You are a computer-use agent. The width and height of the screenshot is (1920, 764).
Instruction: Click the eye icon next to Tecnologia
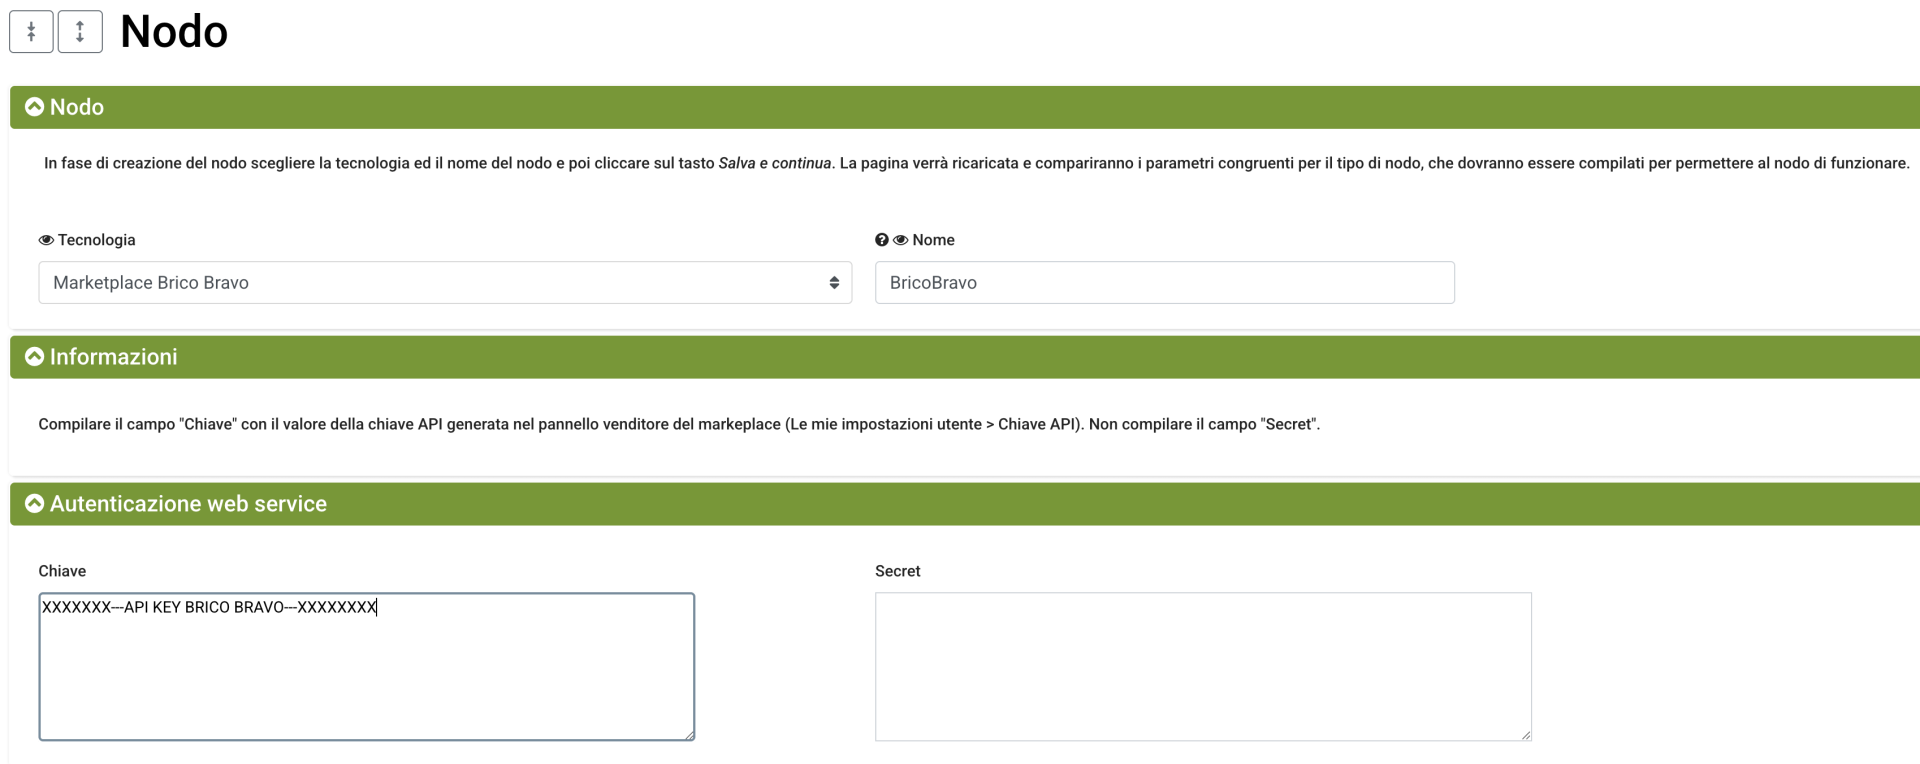pyautogui.click(x=46, y=240)
